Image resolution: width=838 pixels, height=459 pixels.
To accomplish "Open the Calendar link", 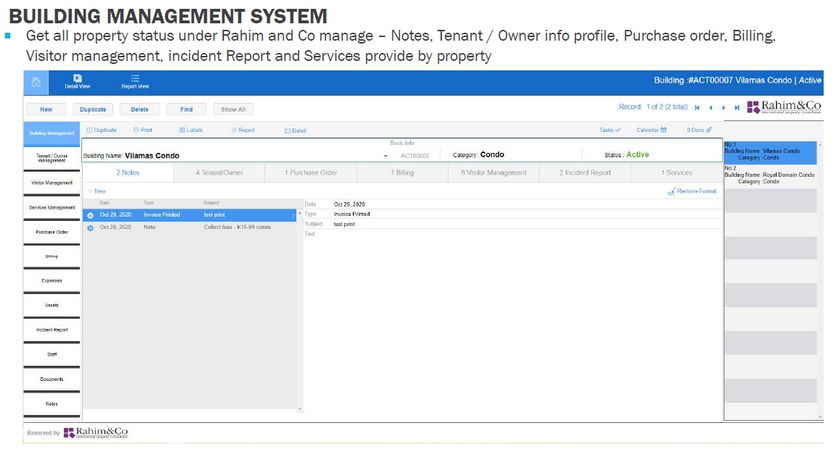I will 651,130.
